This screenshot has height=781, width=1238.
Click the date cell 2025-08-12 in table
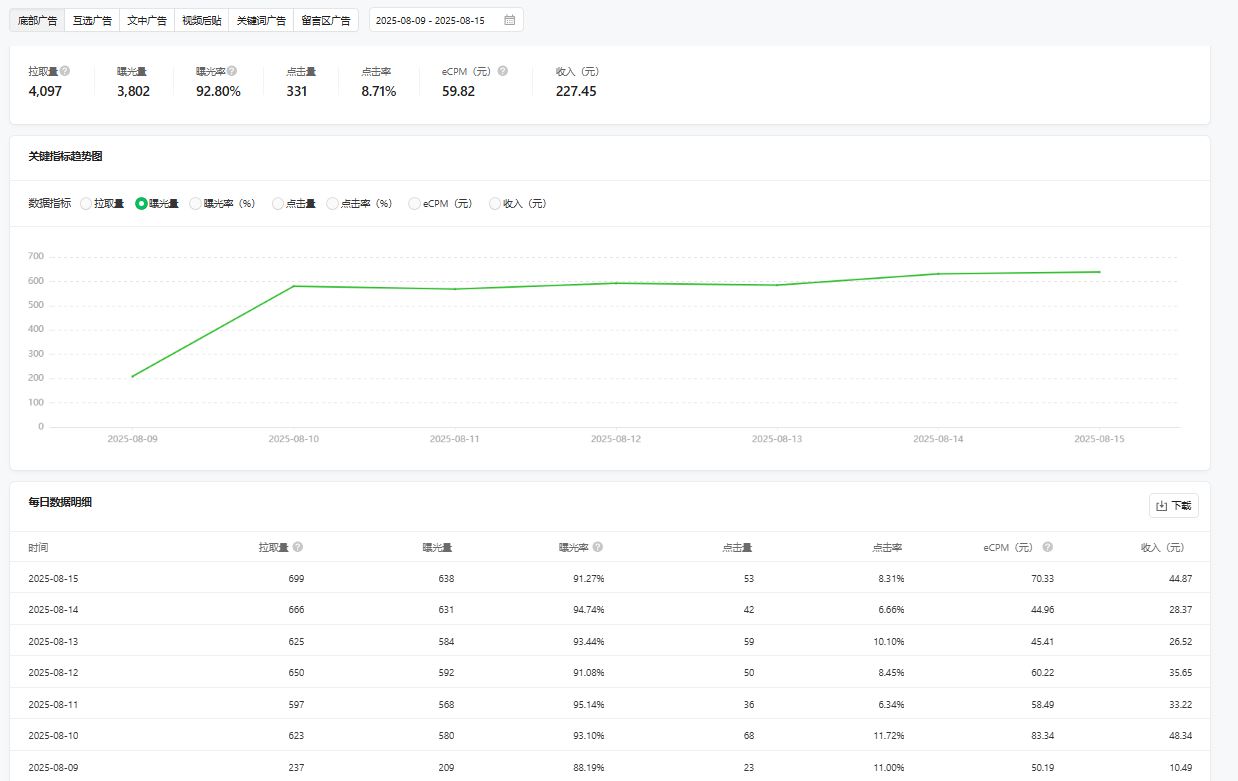click(x=53, y=673)
